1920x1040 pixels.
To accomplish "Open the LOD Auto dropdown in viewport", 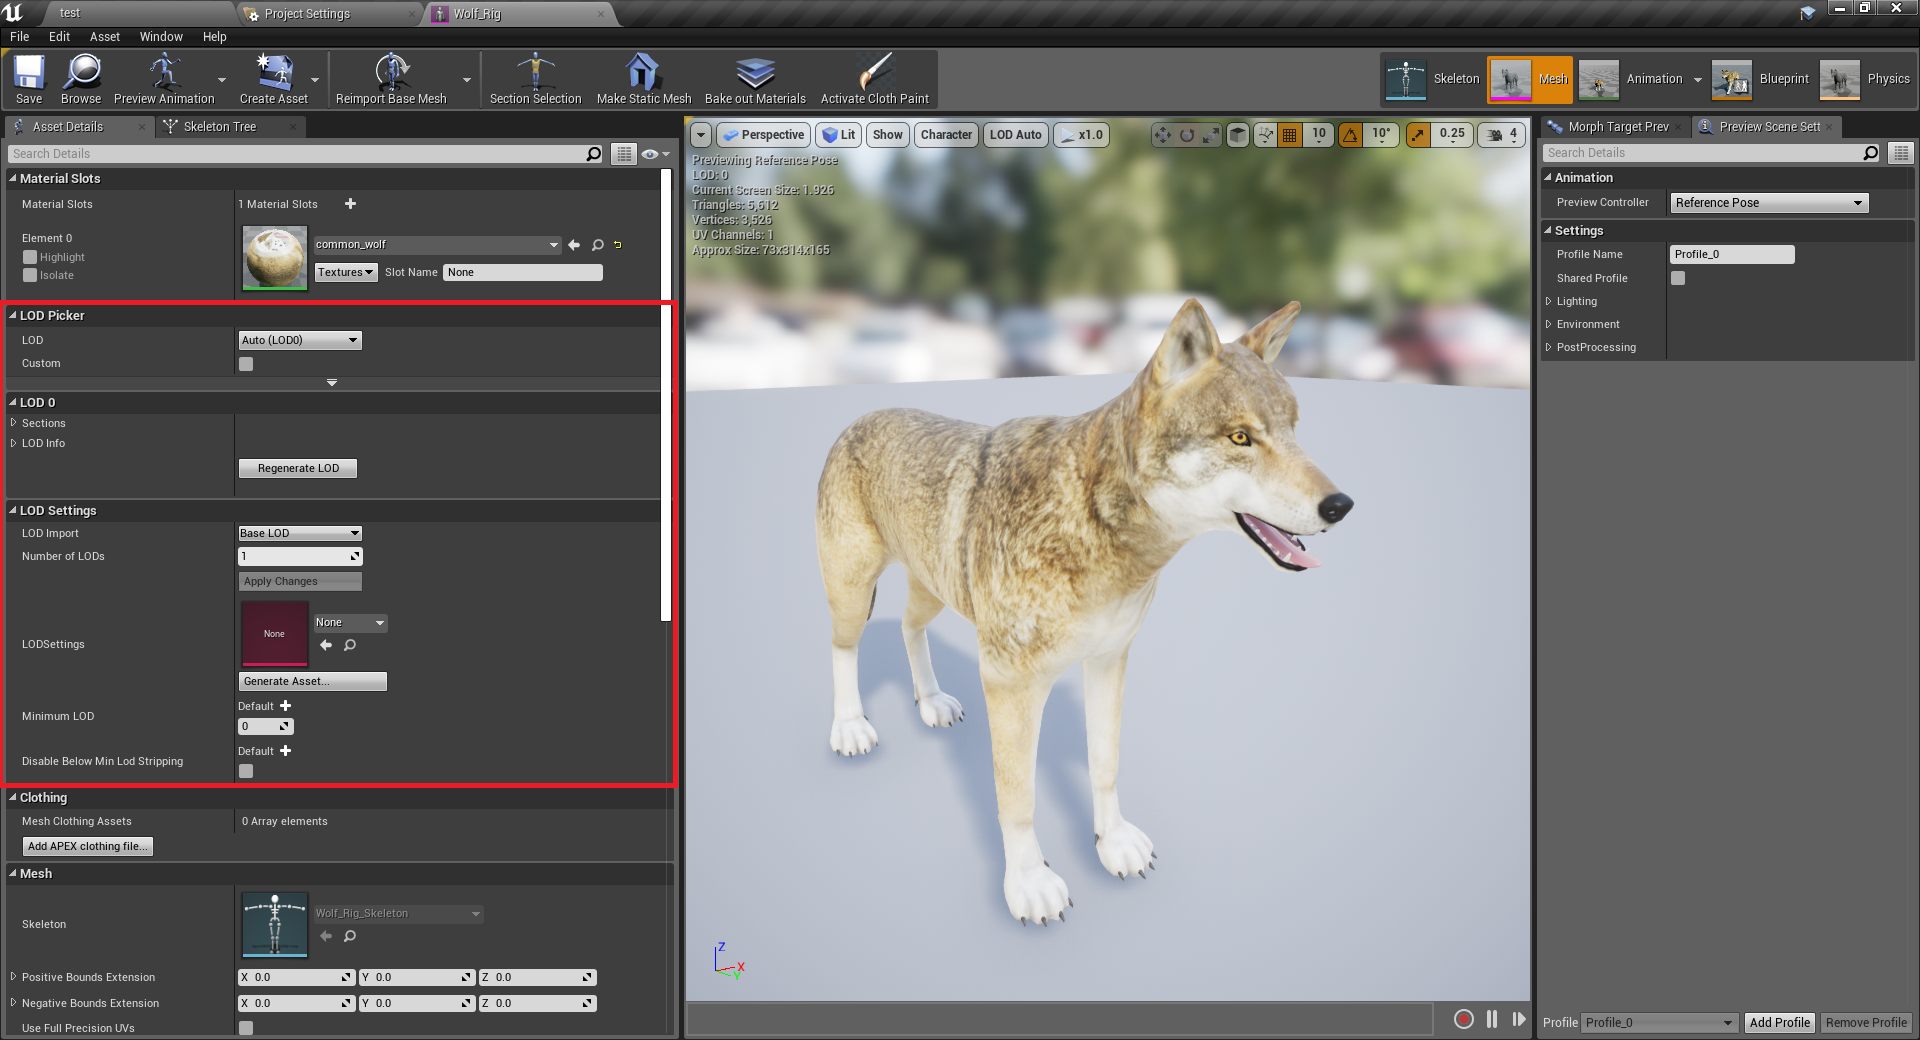I will tap(1015, 134).
